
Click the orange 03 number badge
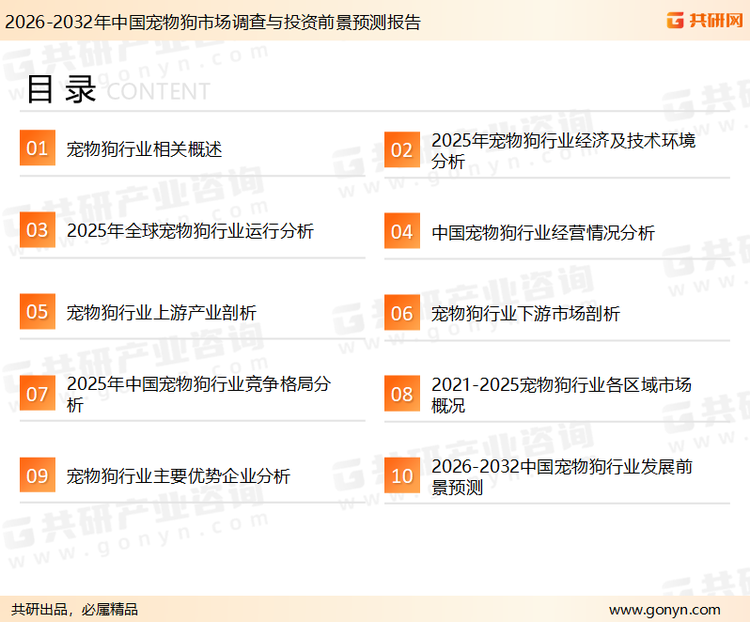37,230
